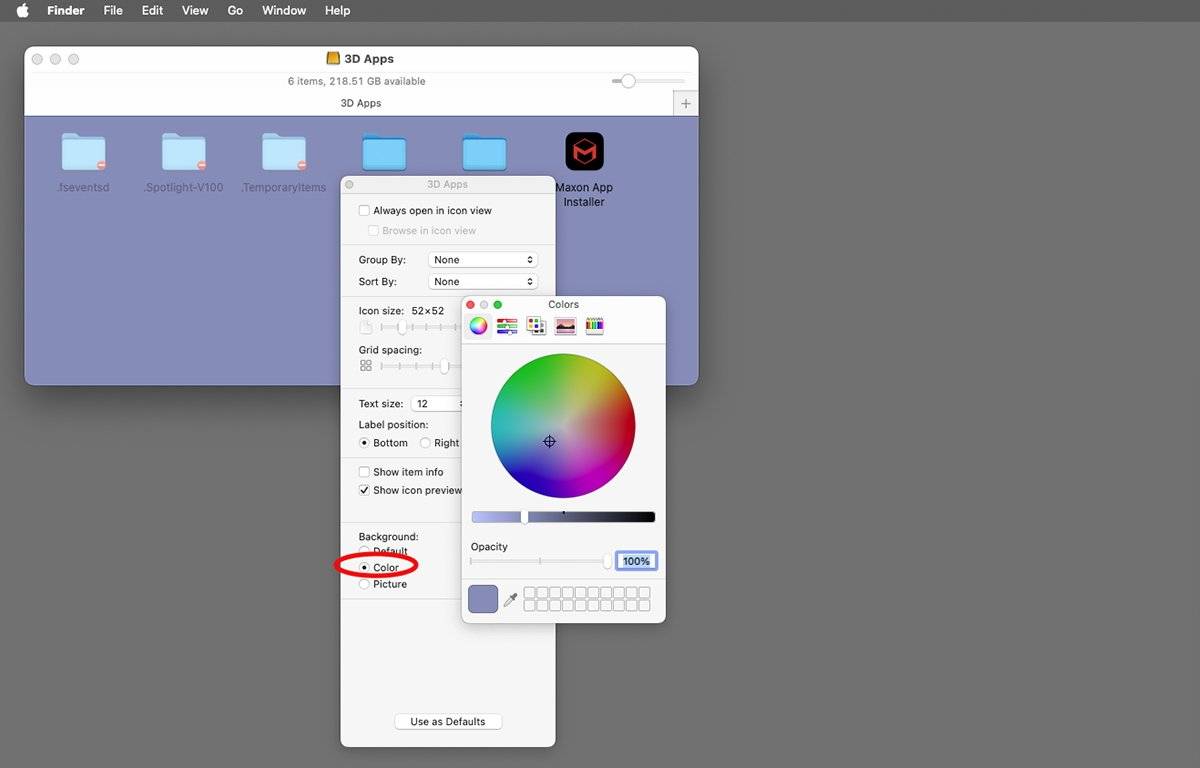Click the Opacity percentage field
Screen dimensions: 1200x768
(x=636, y=561)
